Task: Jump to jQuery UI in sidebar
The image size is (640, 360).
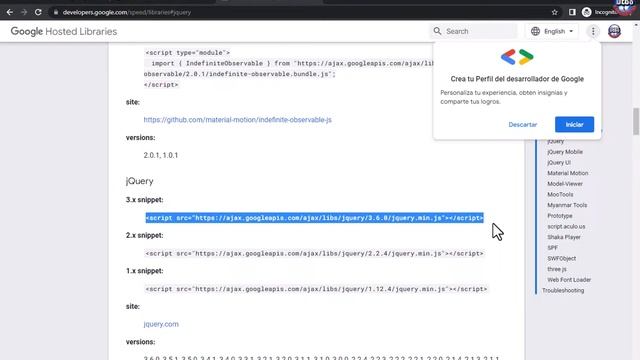Action: 559,162
